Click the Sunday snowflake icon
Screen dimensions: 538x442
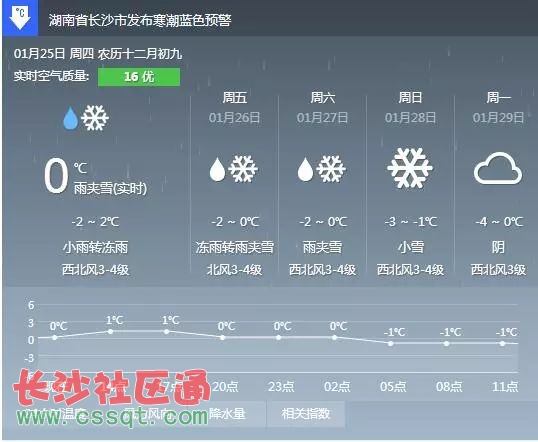[x=410, y=168]
